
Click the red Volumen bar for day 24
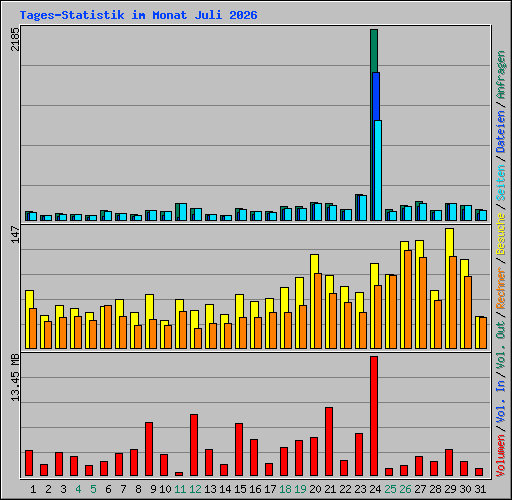coord(374,416)
